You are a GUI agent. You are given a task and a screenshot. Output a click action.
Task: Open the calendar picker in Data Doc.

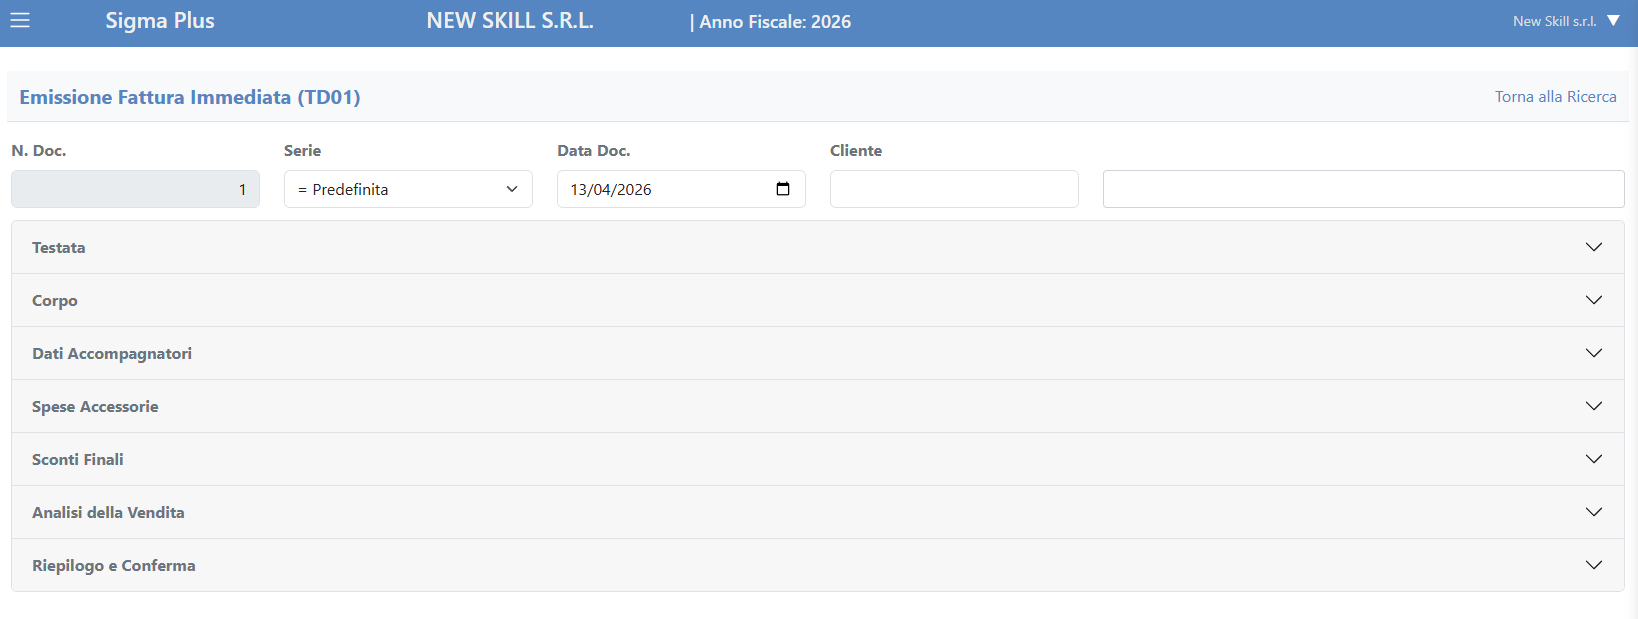point(783,189)
